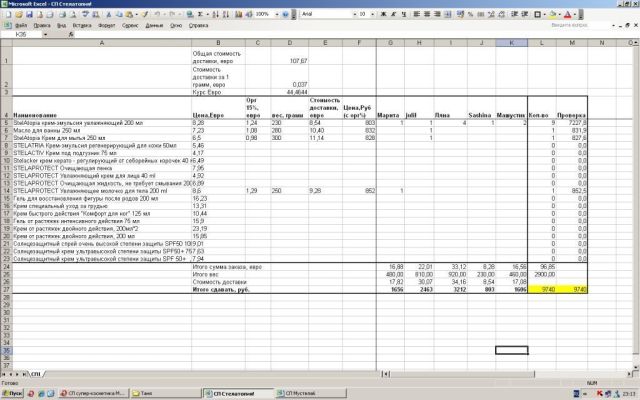Click the AutoSum sigma icon

pyautogui.click(x=200, y=14)
